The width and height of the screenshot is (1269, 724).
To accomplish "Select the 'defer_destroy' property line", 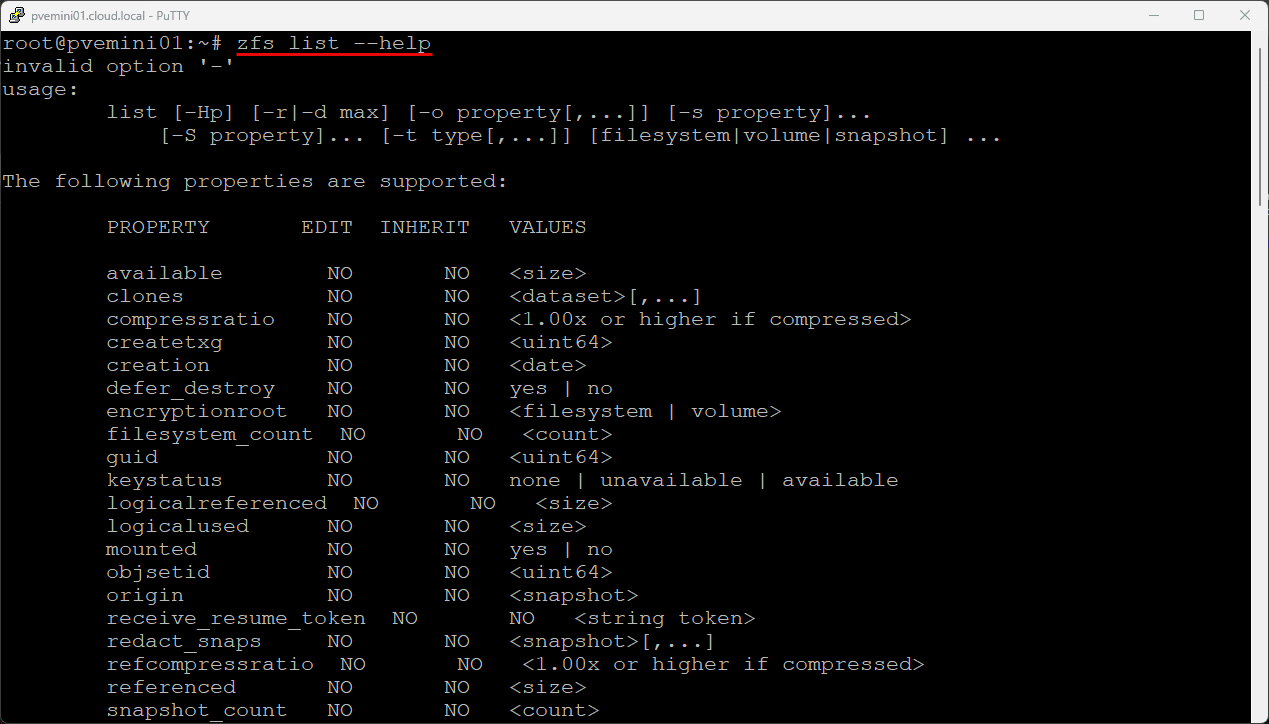I will [x=190, y=388].
